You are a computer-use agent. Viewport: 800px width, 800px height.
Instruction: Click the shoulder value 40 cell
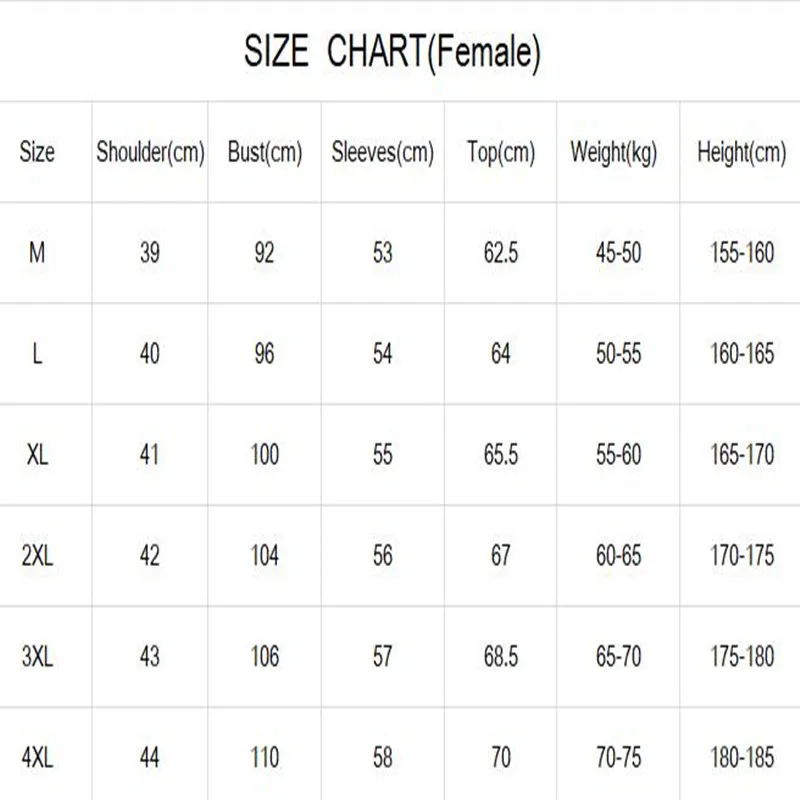point(150,354)
